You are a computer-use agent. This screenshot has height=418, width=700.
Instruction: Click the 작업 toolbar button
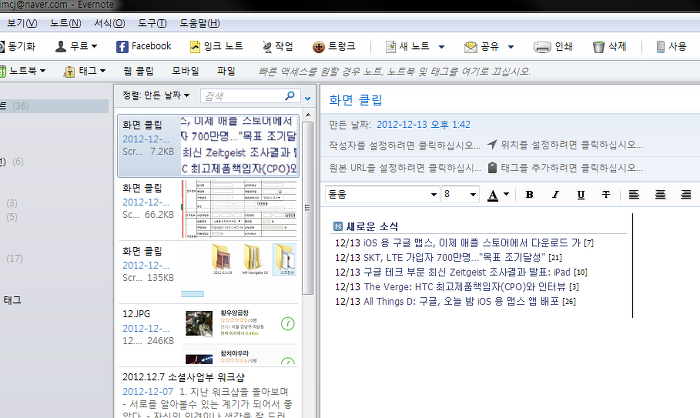(x=277, y=46)
